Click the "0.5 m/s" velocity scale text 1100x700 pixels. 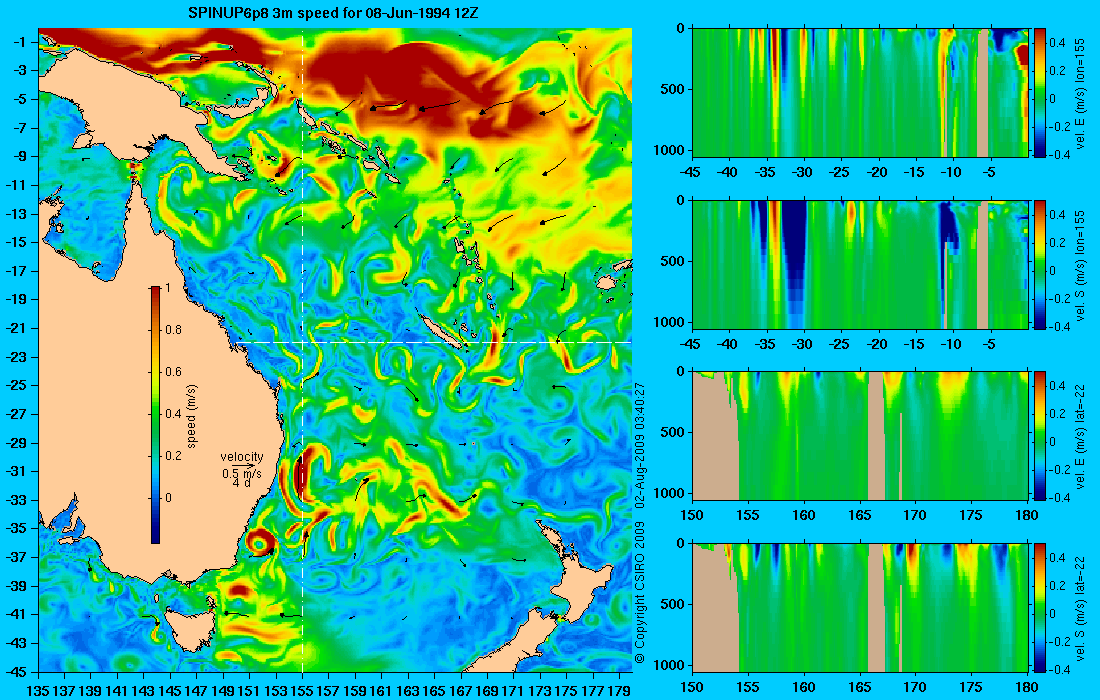(241, 474)
